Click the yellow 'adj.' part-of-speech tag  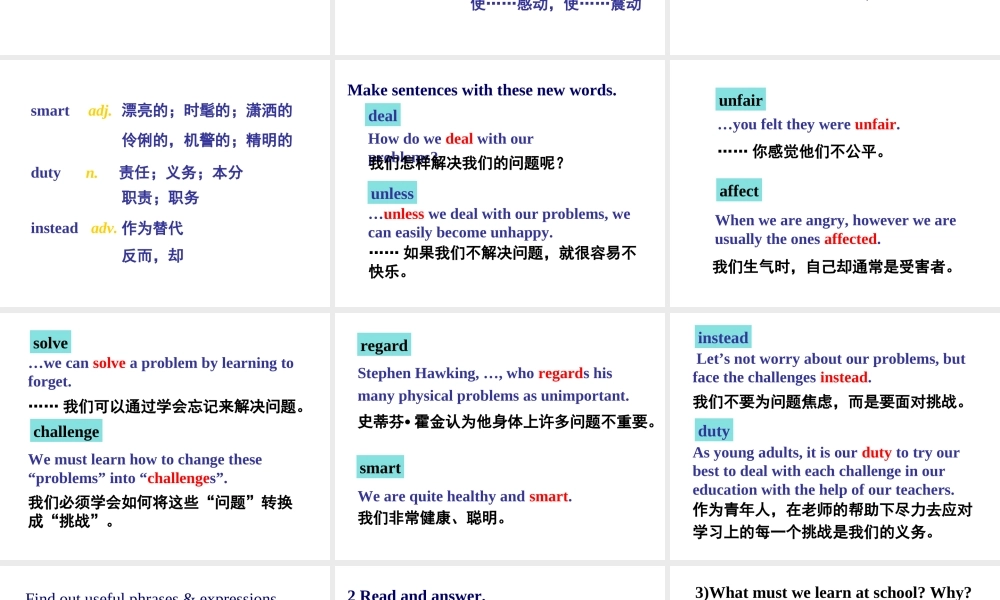pyautogui.click(x=100, y=111)
